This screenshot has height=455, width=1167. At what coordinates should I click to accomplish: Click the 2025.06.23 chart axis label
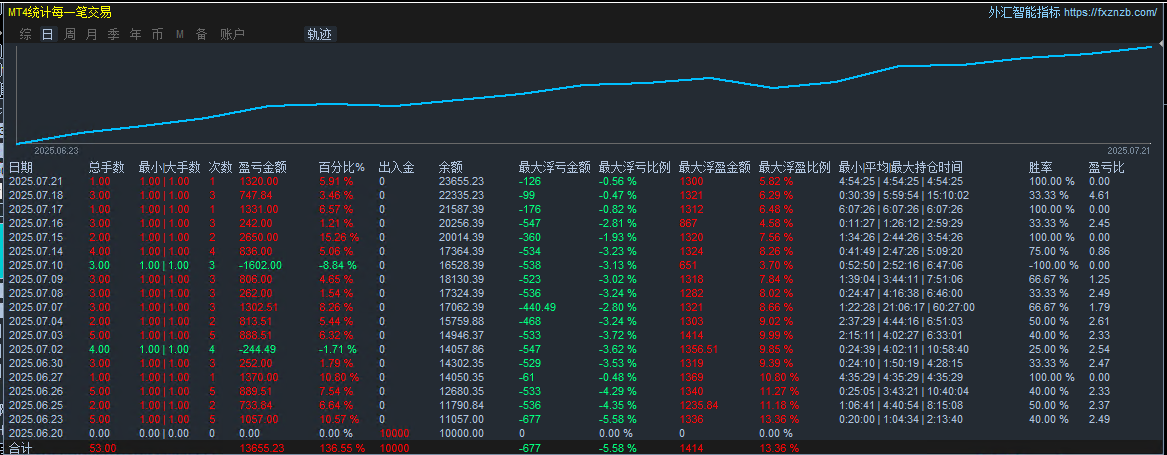pos(56,150)
